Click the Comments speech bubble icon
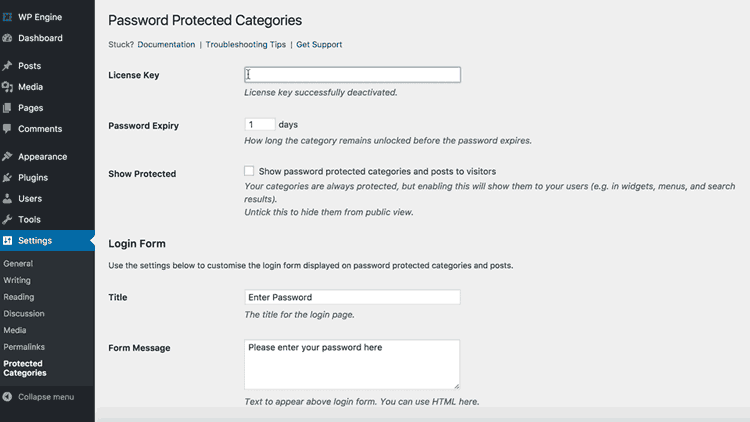 coord(7,129)
